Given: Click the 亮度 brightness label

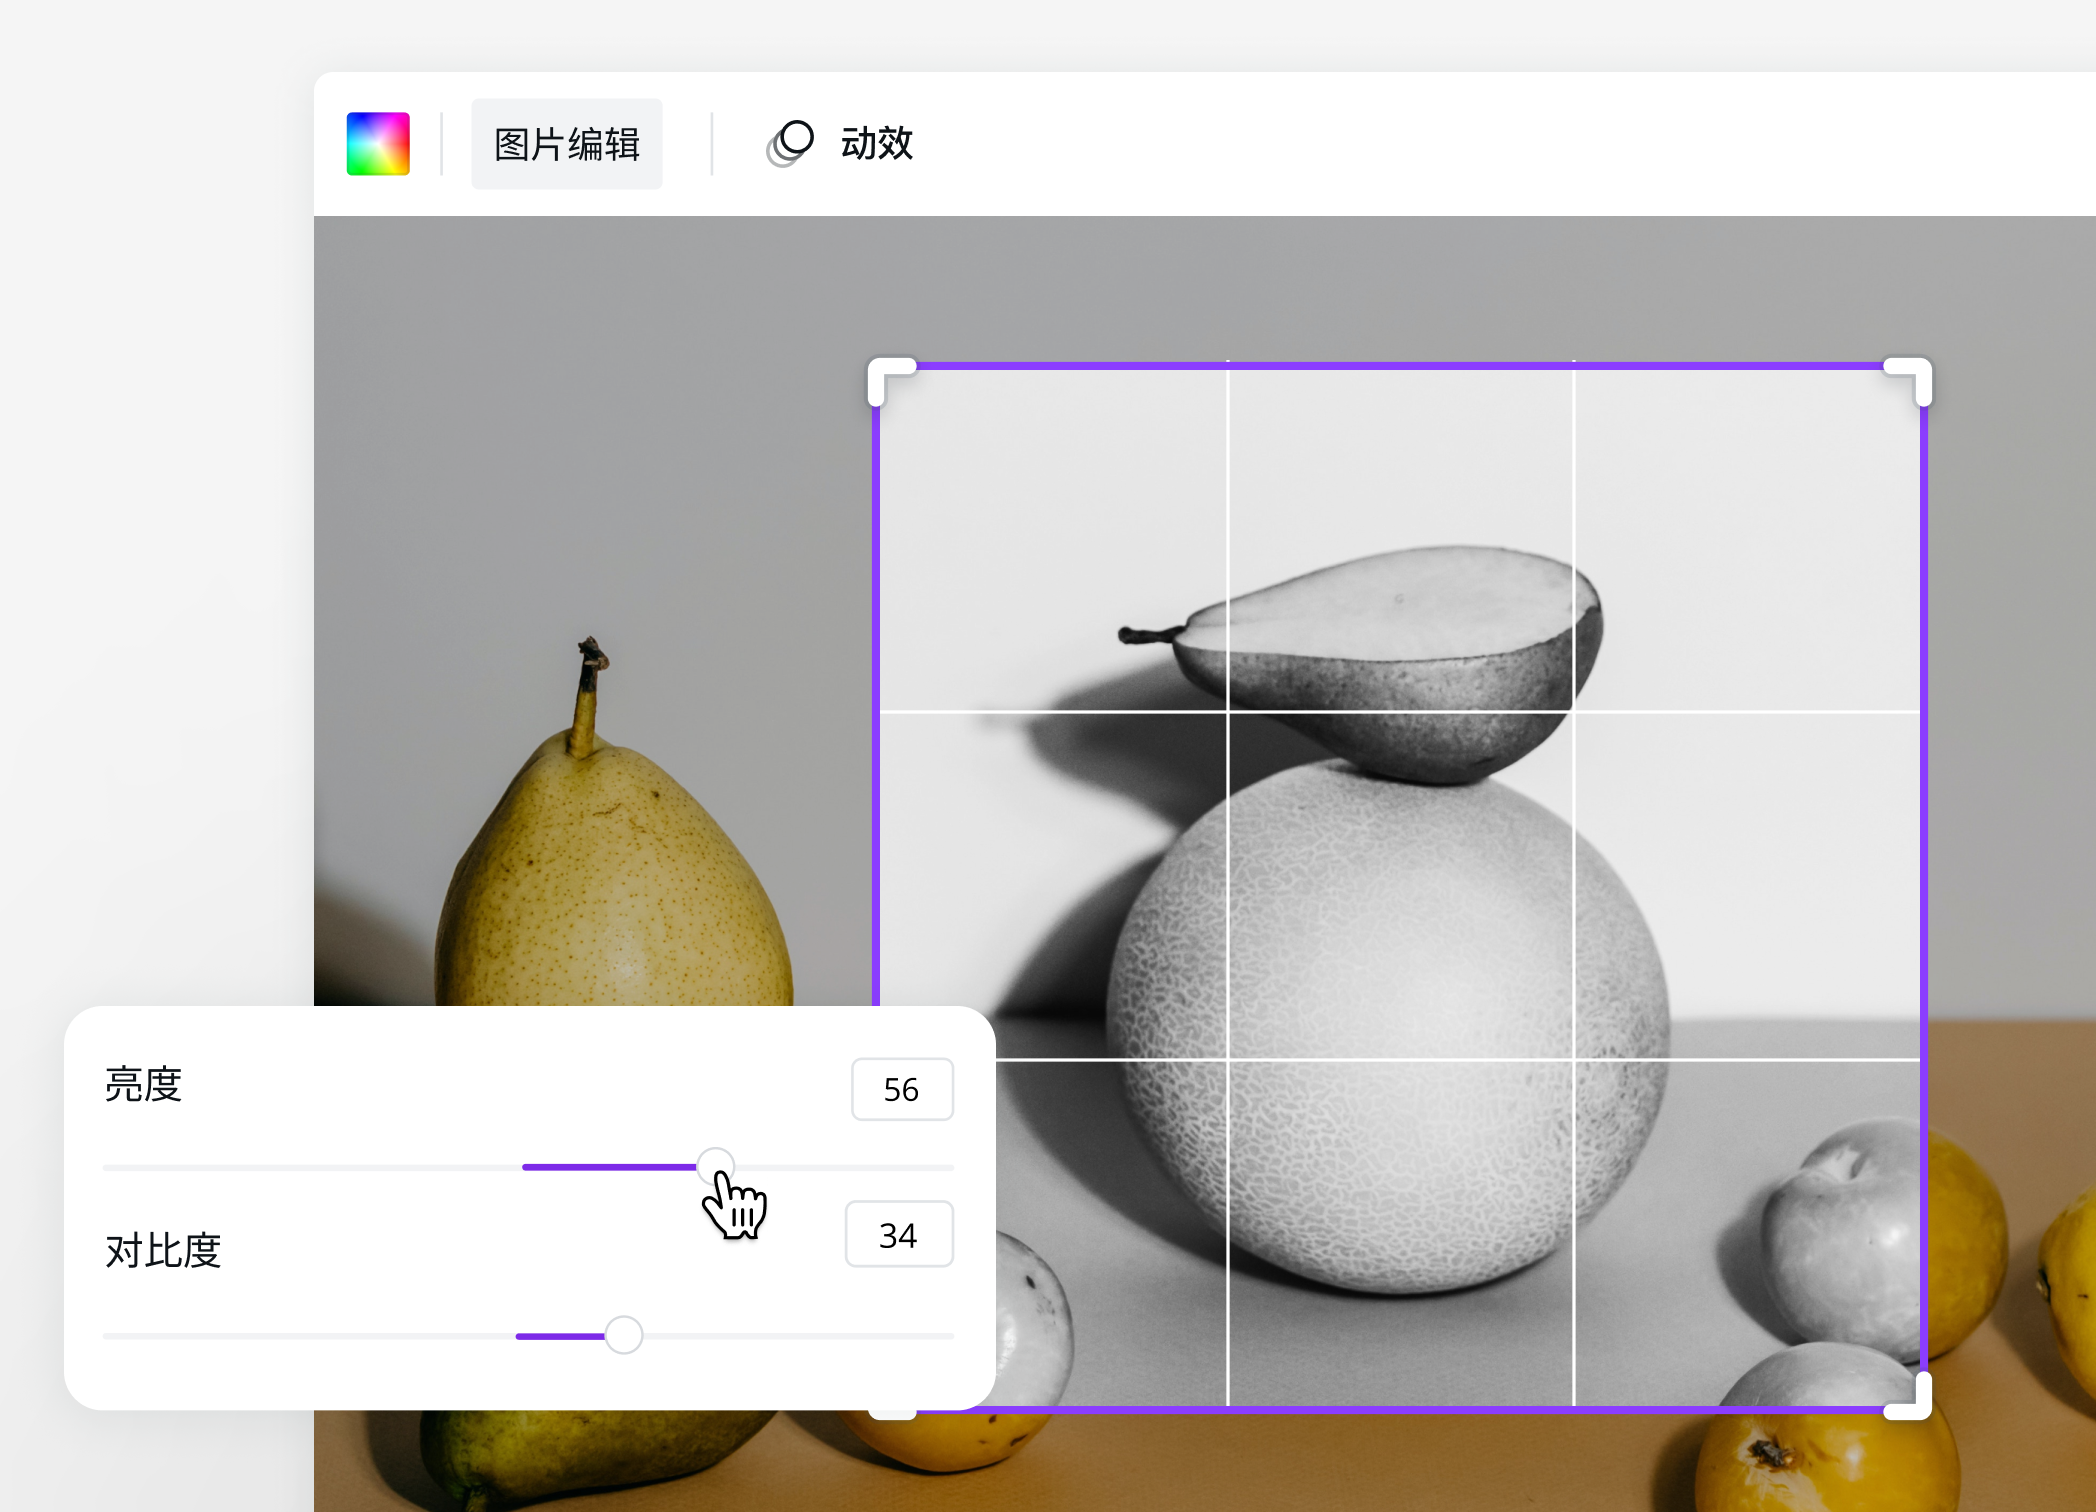Looking at the screenshot, I should click(143, 1085).
